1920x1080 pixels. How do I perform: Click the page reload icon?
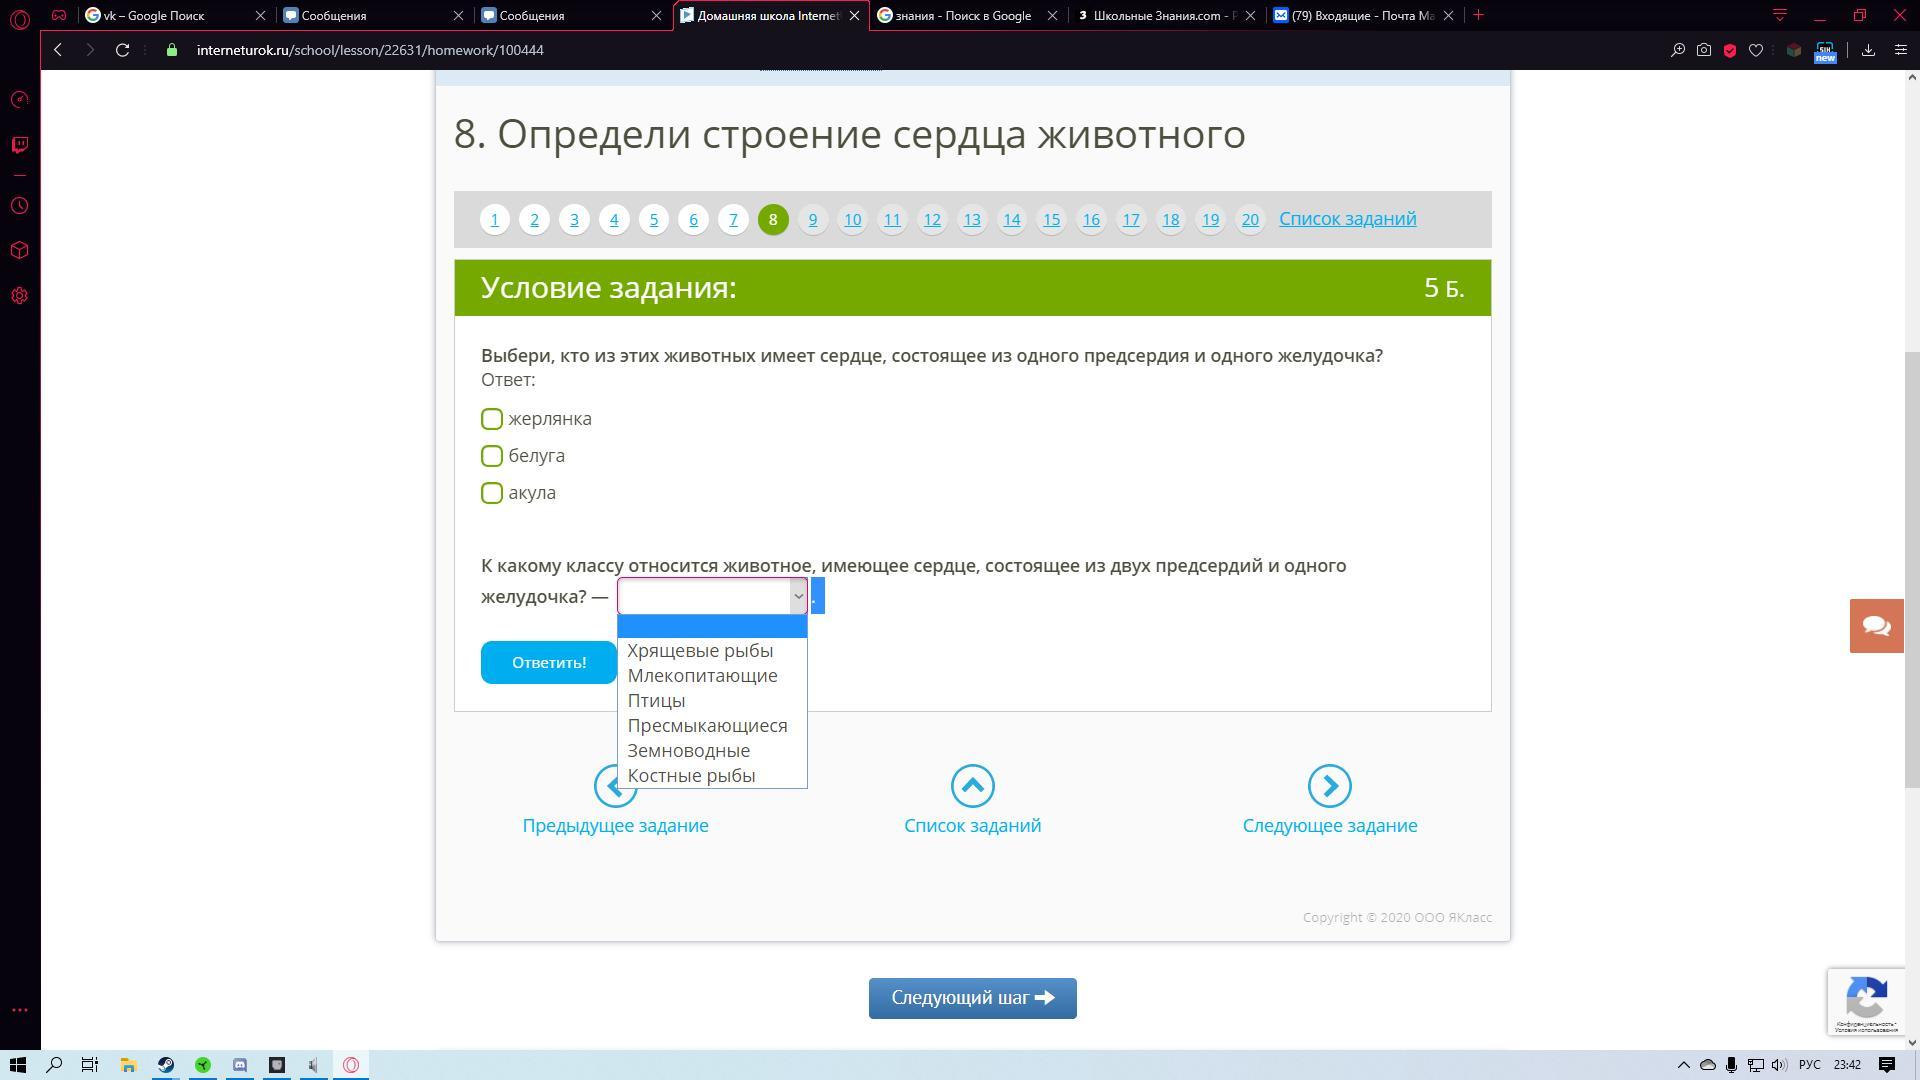tap(122, 50)
